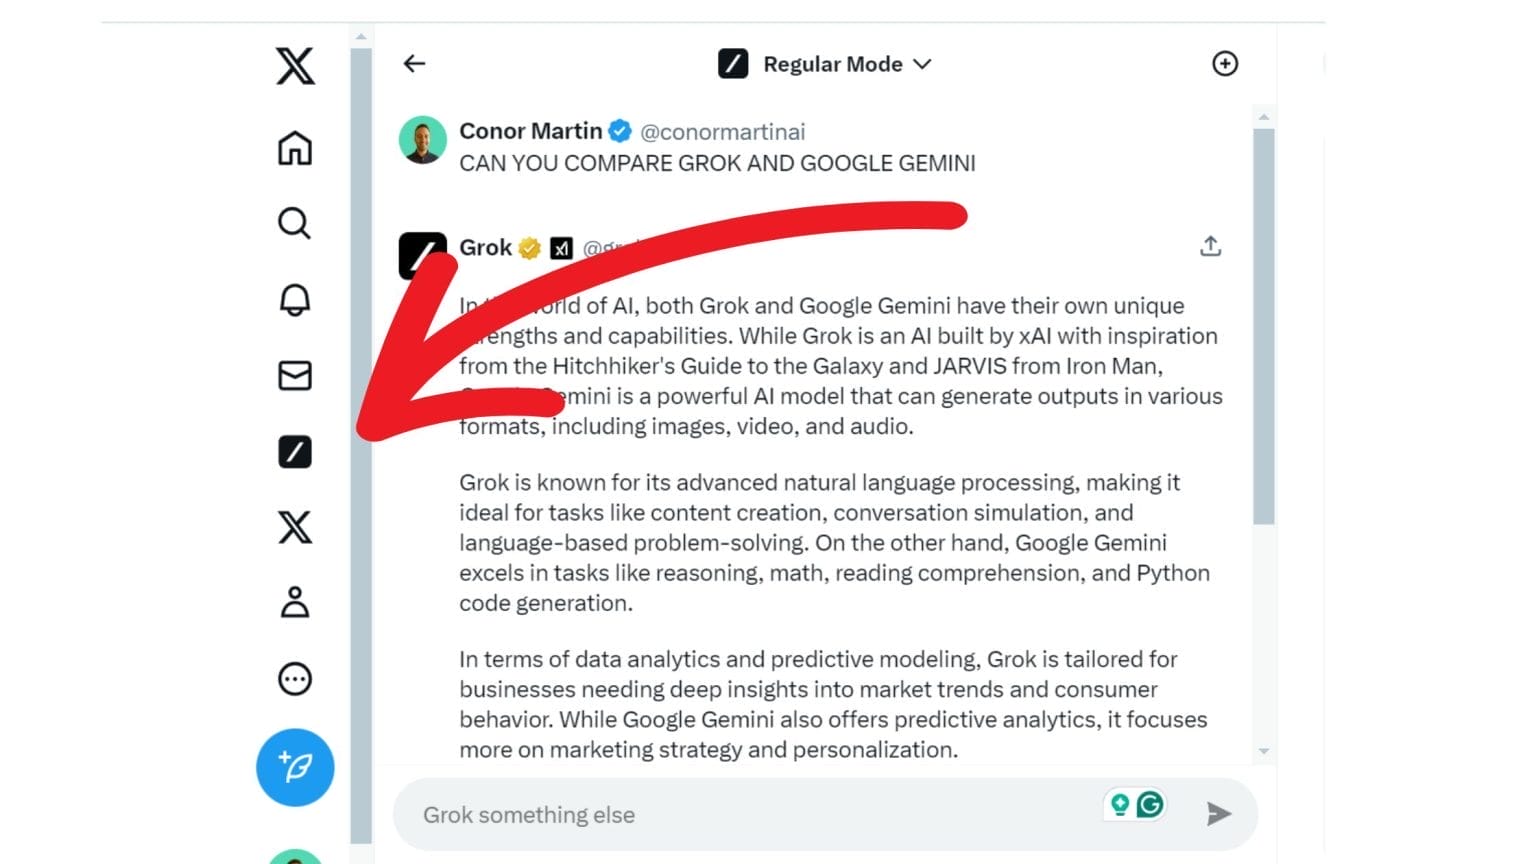Start a new chat with the plus icon
Image resolution: width=1536 pixels, height=864 pixels.
1224,63
